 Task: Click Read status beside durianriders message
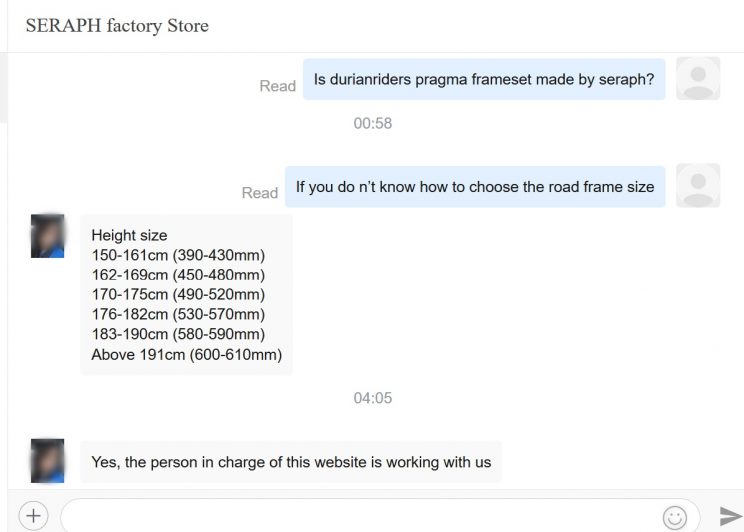tap(278, 86)
